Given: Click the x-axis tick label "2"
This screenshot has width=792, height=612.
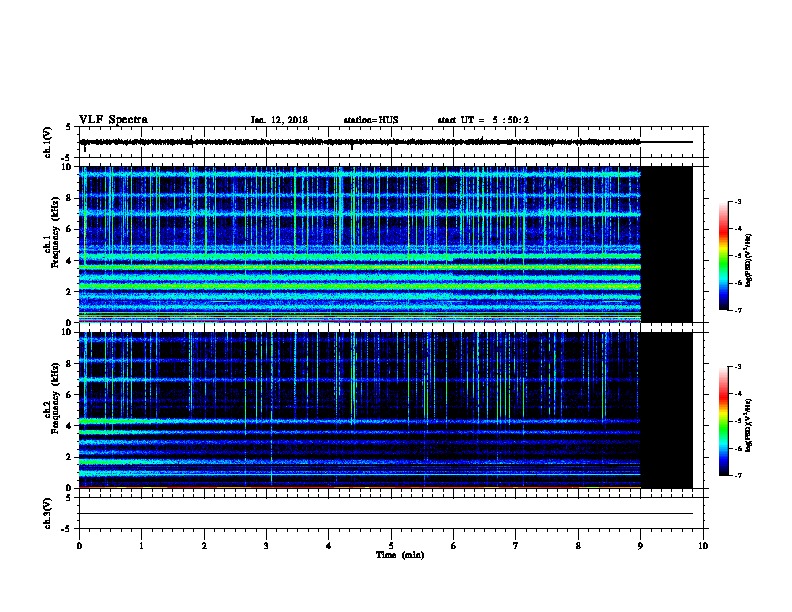Looking at the screenshot, I should 204,545.
